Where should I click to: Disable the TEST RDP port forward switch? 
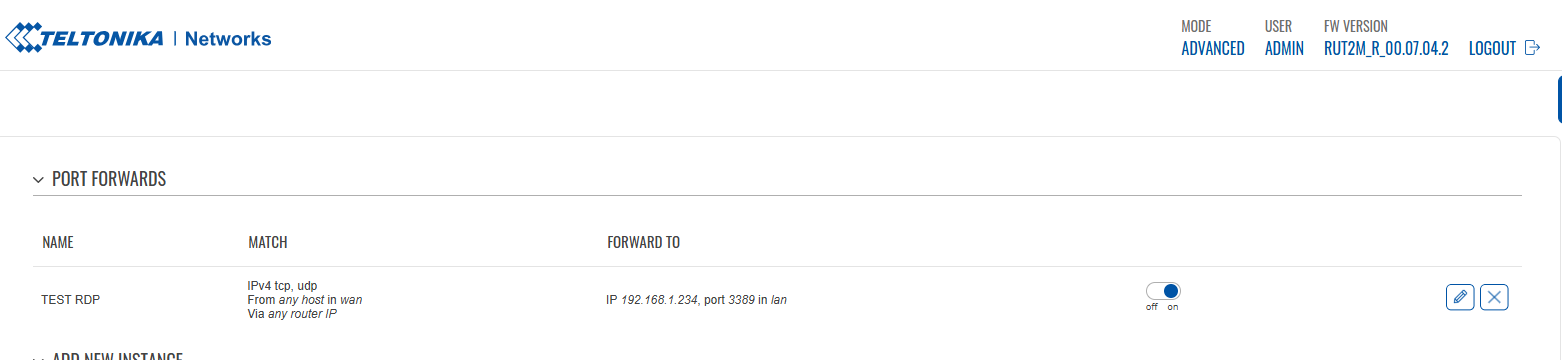click(1163, 291)
